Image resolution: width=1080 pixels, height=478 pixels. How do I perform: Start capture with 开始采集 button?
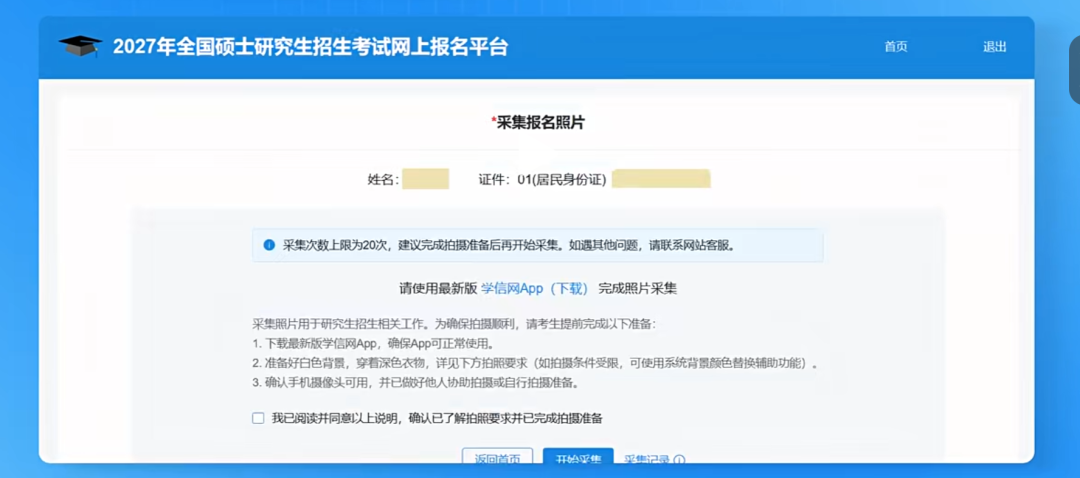tap(578, 457)
